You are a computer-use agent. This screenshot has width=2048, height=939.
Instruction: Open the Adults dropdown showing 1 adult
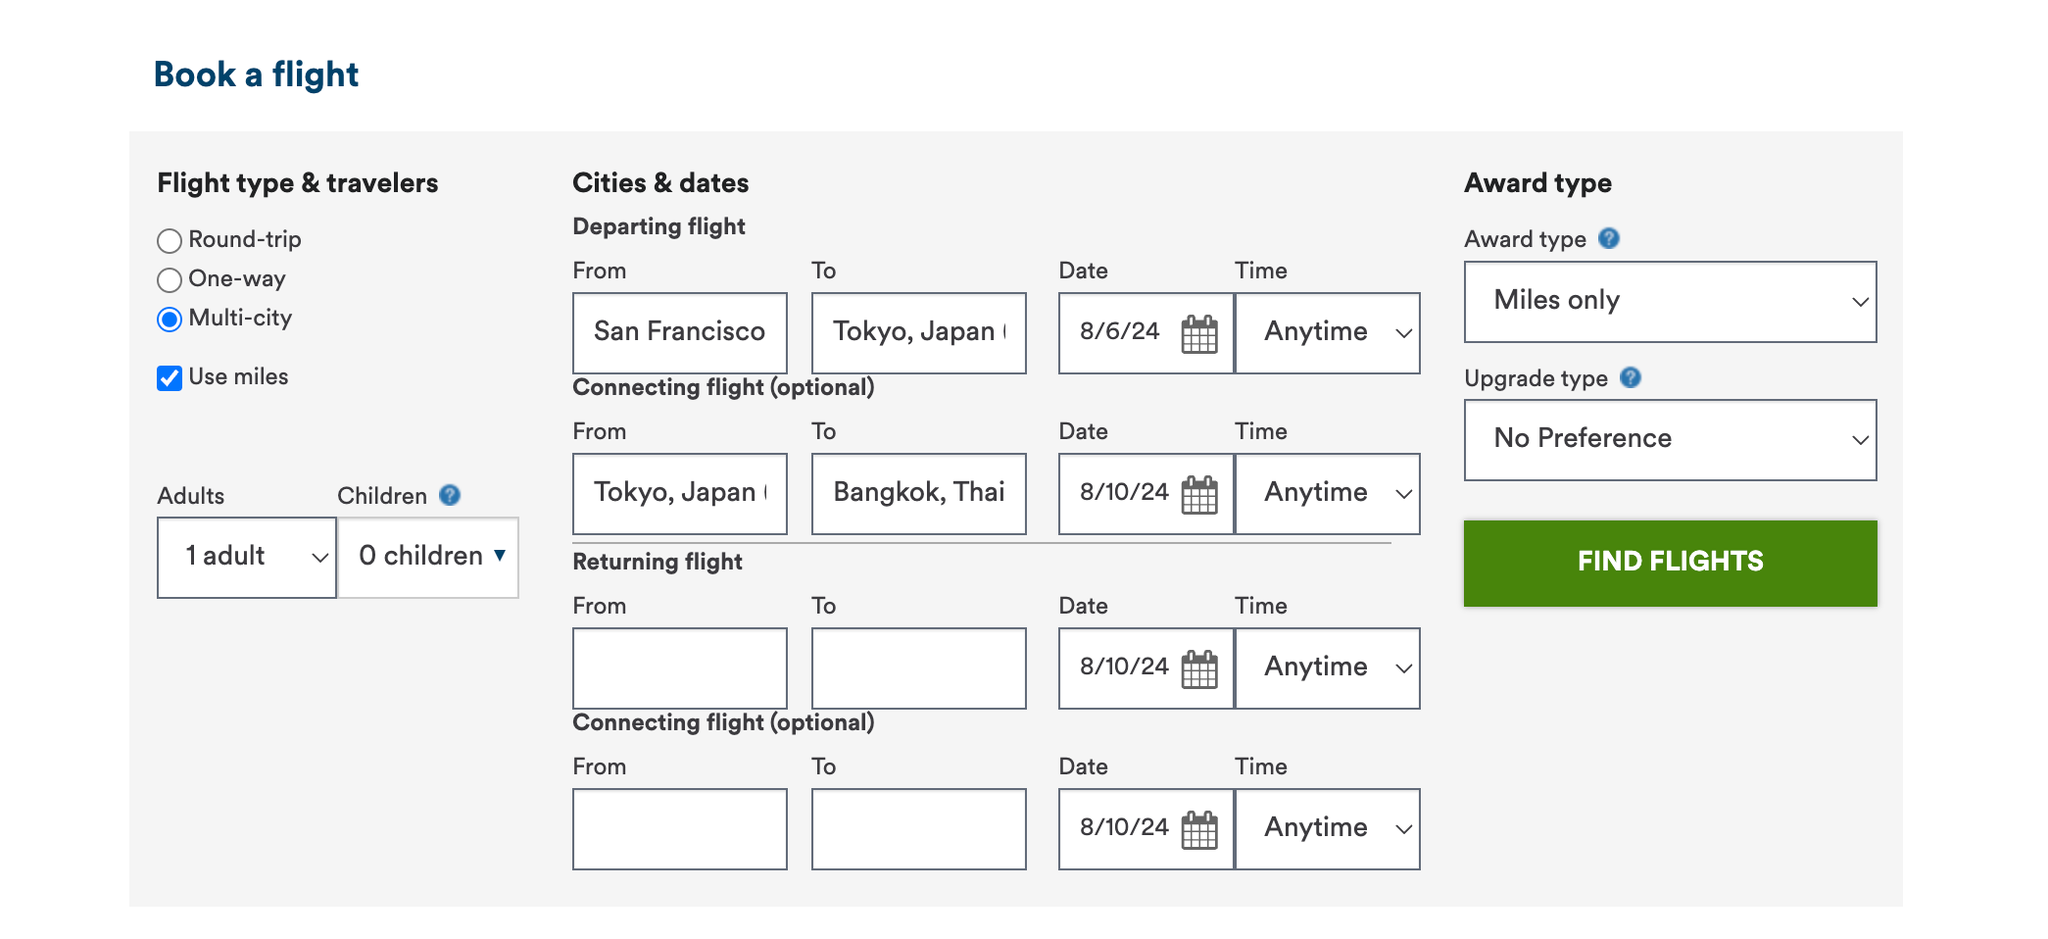point(246,557)
